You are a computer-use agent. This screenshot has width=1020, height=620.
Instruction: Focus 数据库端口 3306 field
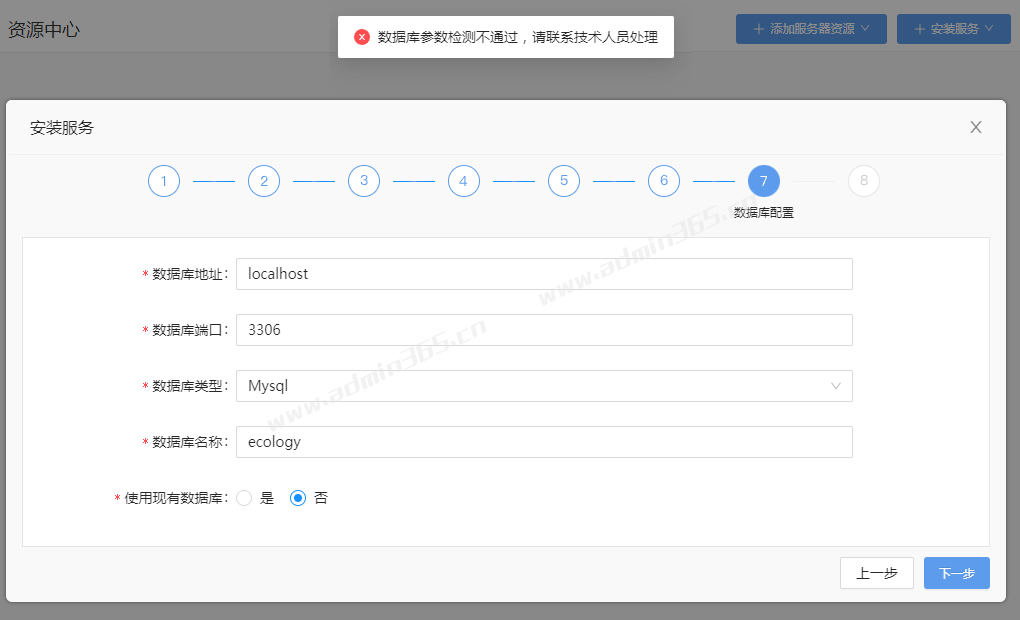point(544,330)
